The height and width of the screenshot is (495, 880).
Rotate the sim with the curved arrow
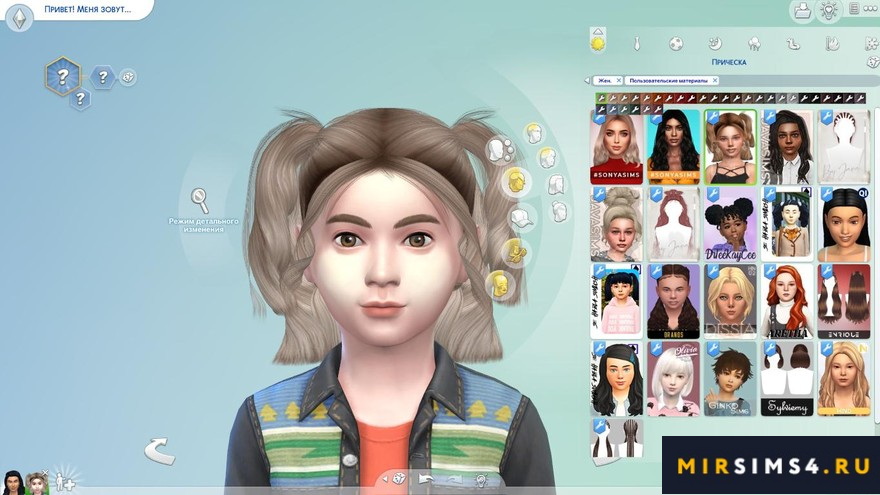pos(159,451)
